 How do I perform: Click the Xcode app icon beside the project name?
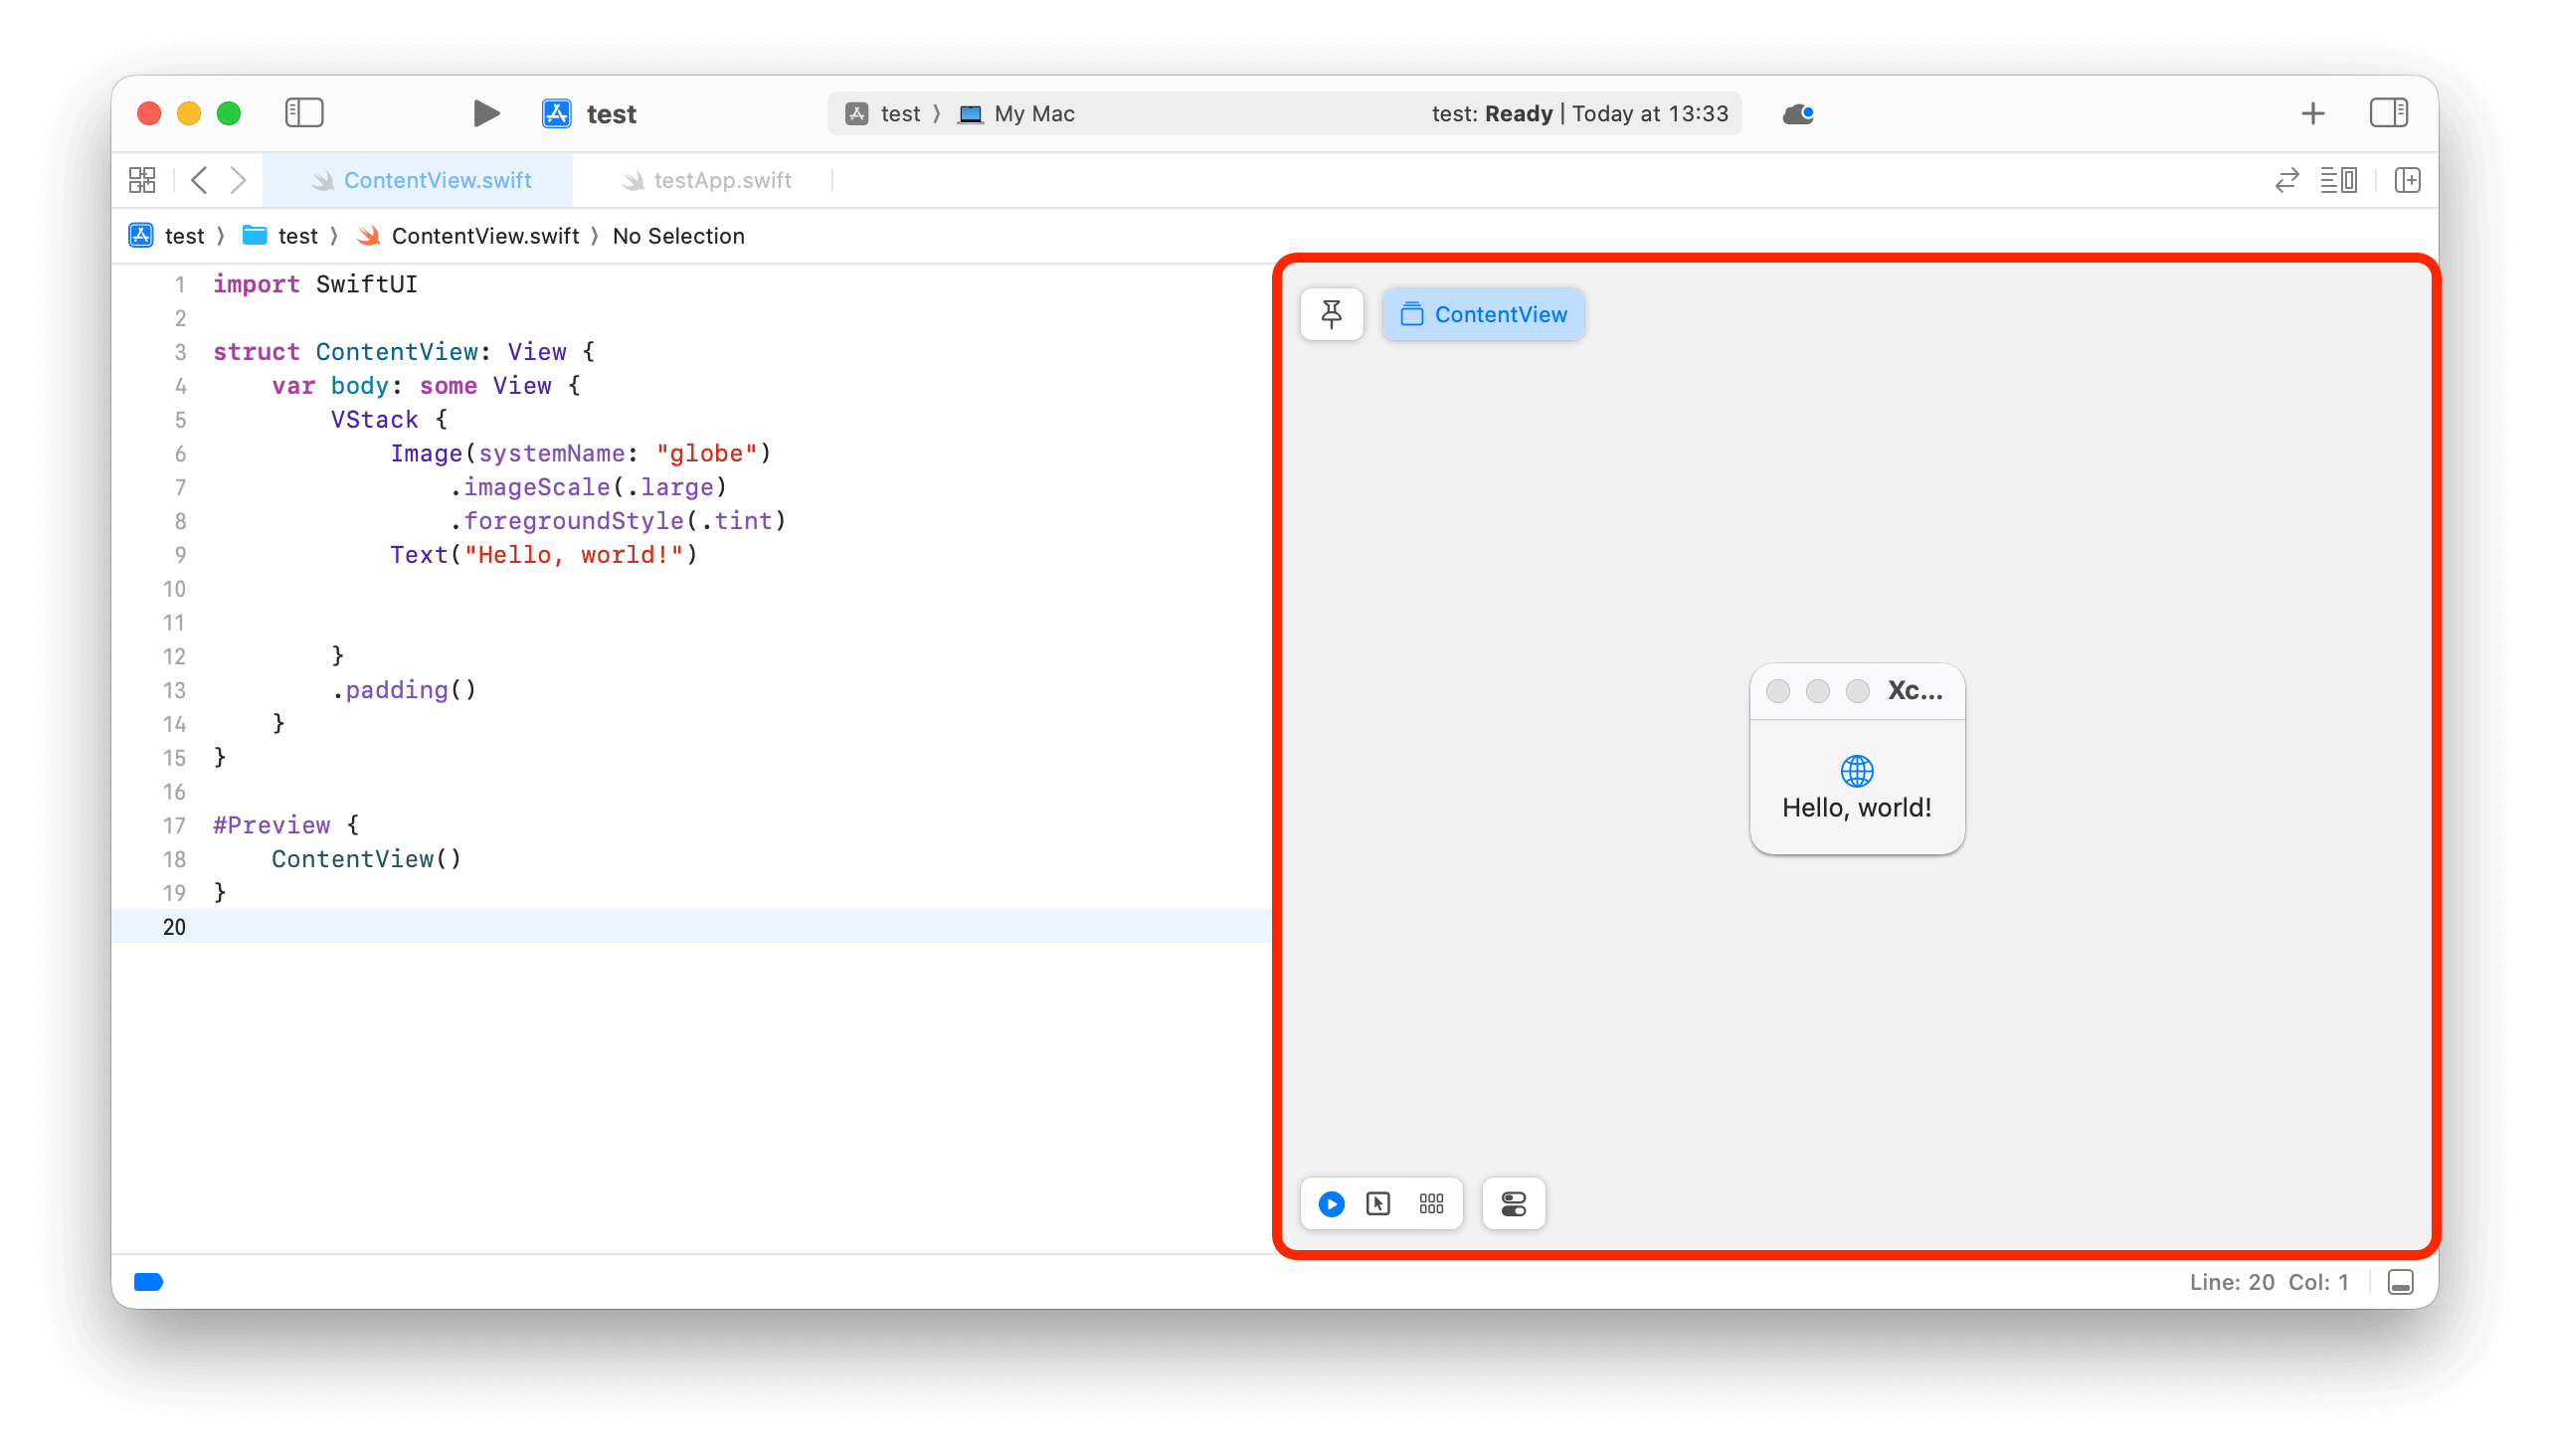point(557,113)
